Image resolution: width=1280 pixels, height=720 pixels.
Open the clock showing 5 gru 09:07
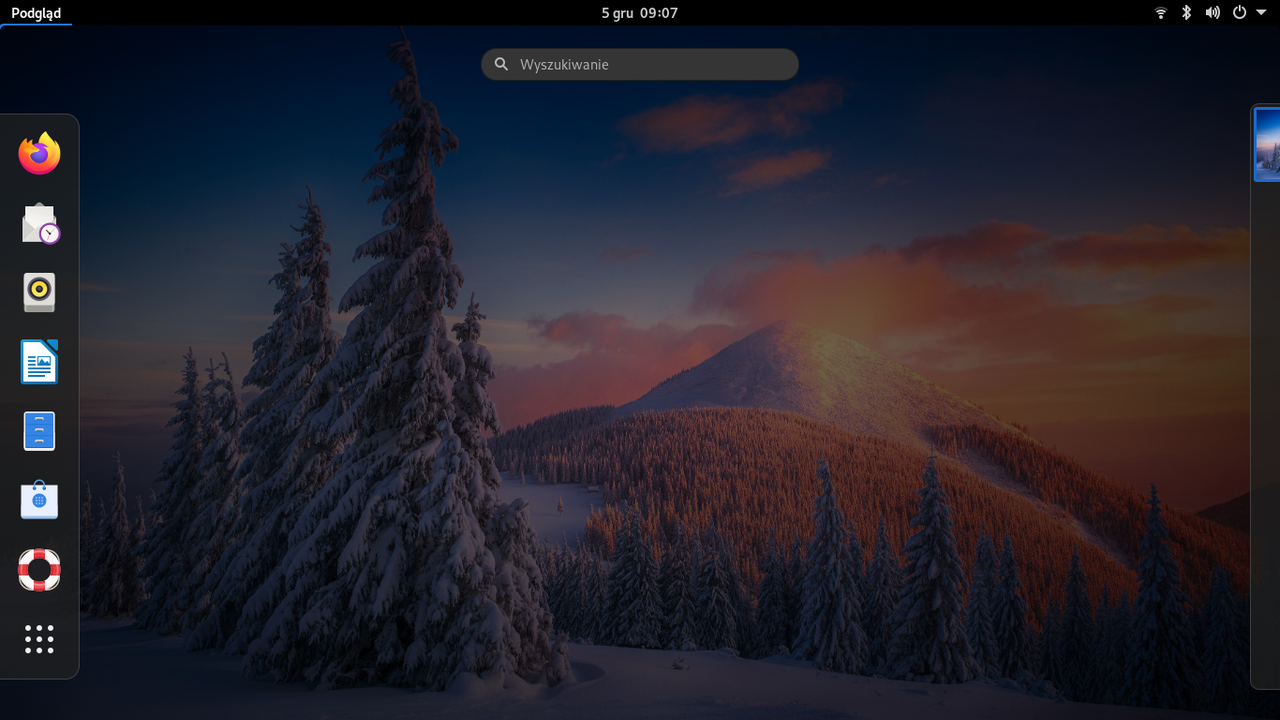(640, 13)
